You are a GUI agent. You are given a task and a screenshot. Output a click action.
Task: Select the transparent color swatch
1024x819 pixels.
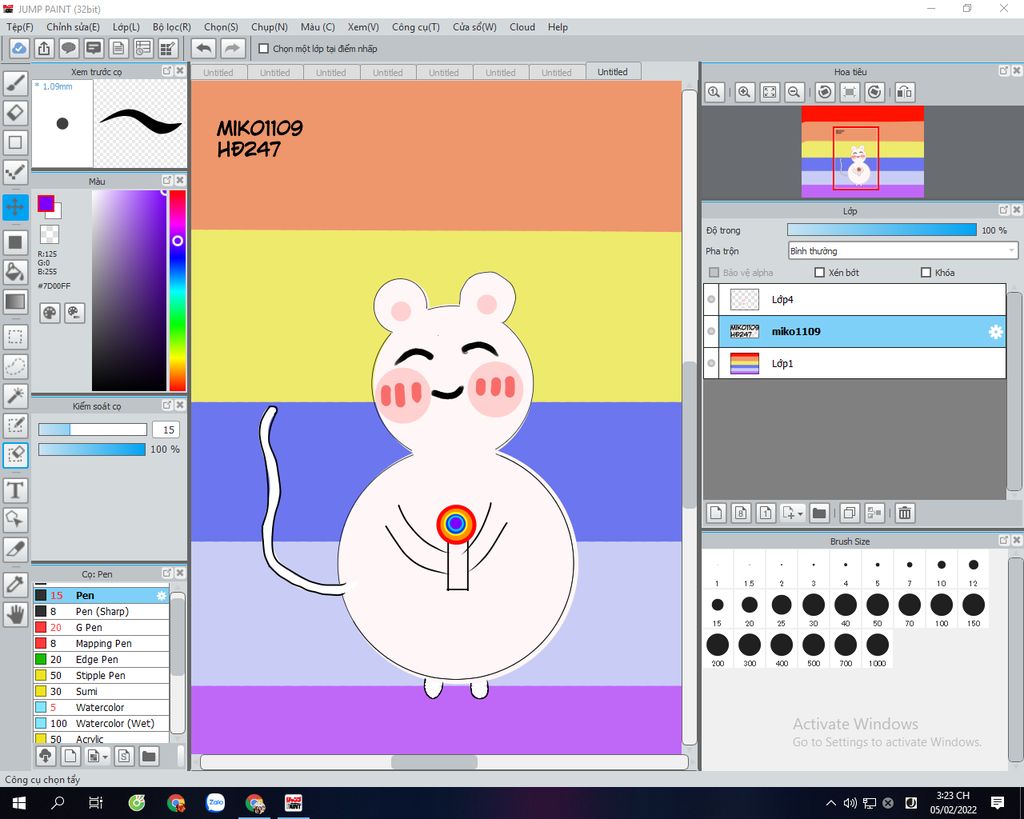[x=49, y=234]
